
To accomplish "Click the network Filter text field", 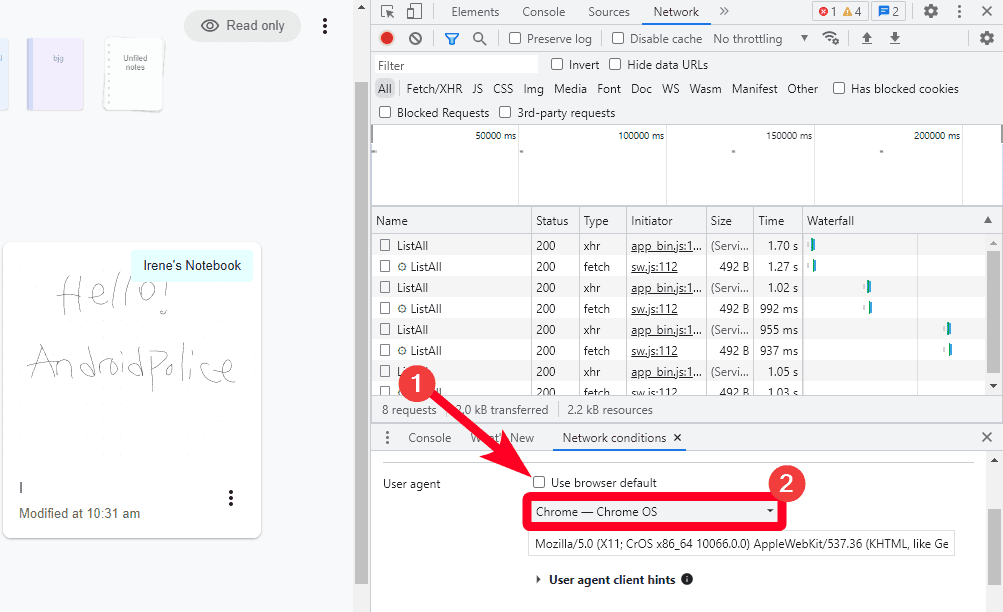I will 456,65.
